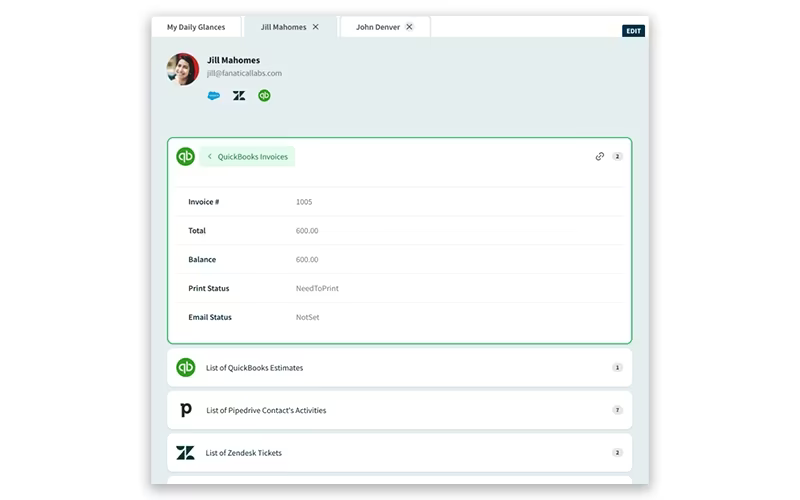Click Zendesk icon in Tickets row
This screenshot has height=500, width=800.
[185, 453]
